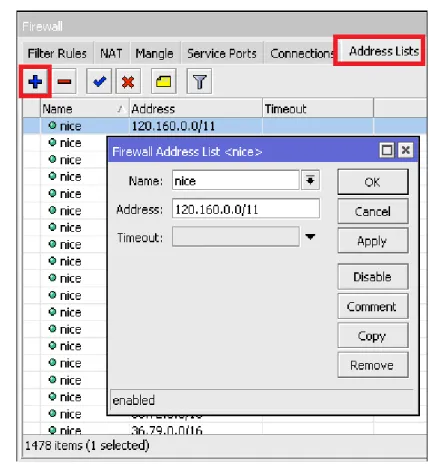Open the funnel Filter icon
The width and height of the screenshot is (429, 465).
199,81
